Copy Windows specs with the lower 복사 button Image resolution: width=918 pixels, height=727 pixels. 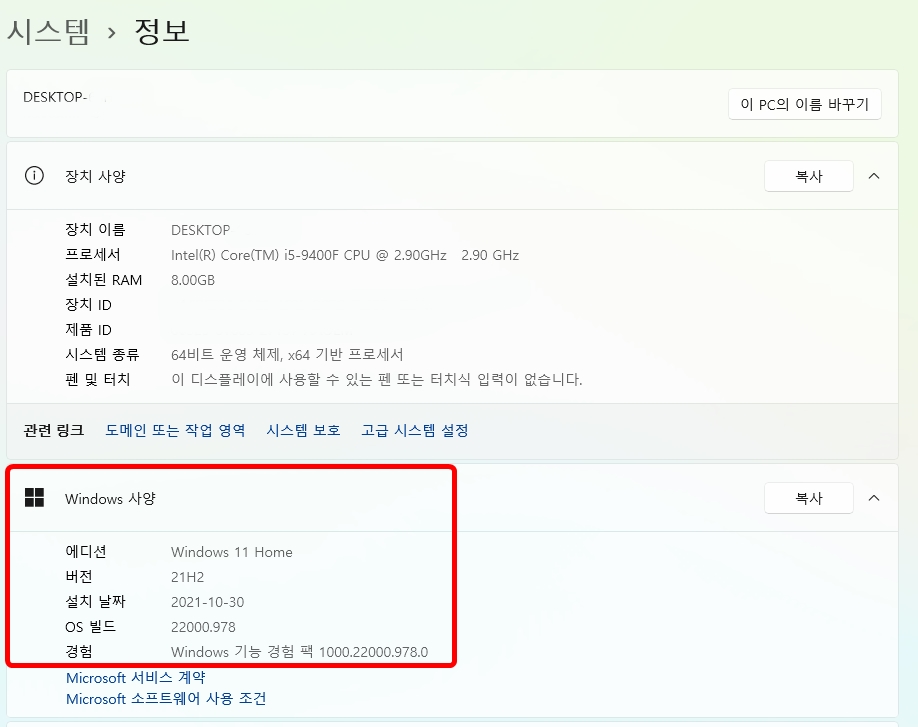coord(809,497)
